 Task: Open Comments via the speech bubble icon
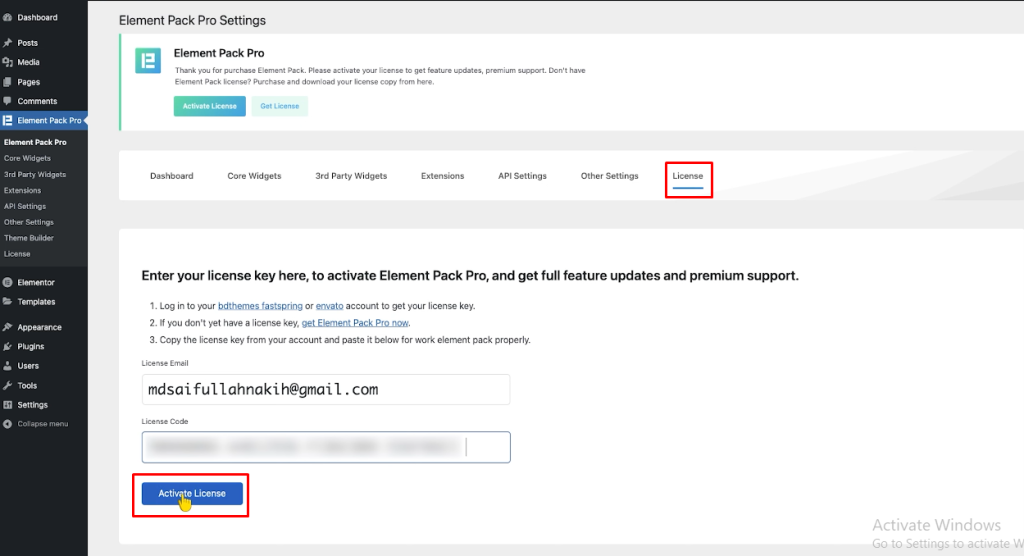tap(8, 101)
